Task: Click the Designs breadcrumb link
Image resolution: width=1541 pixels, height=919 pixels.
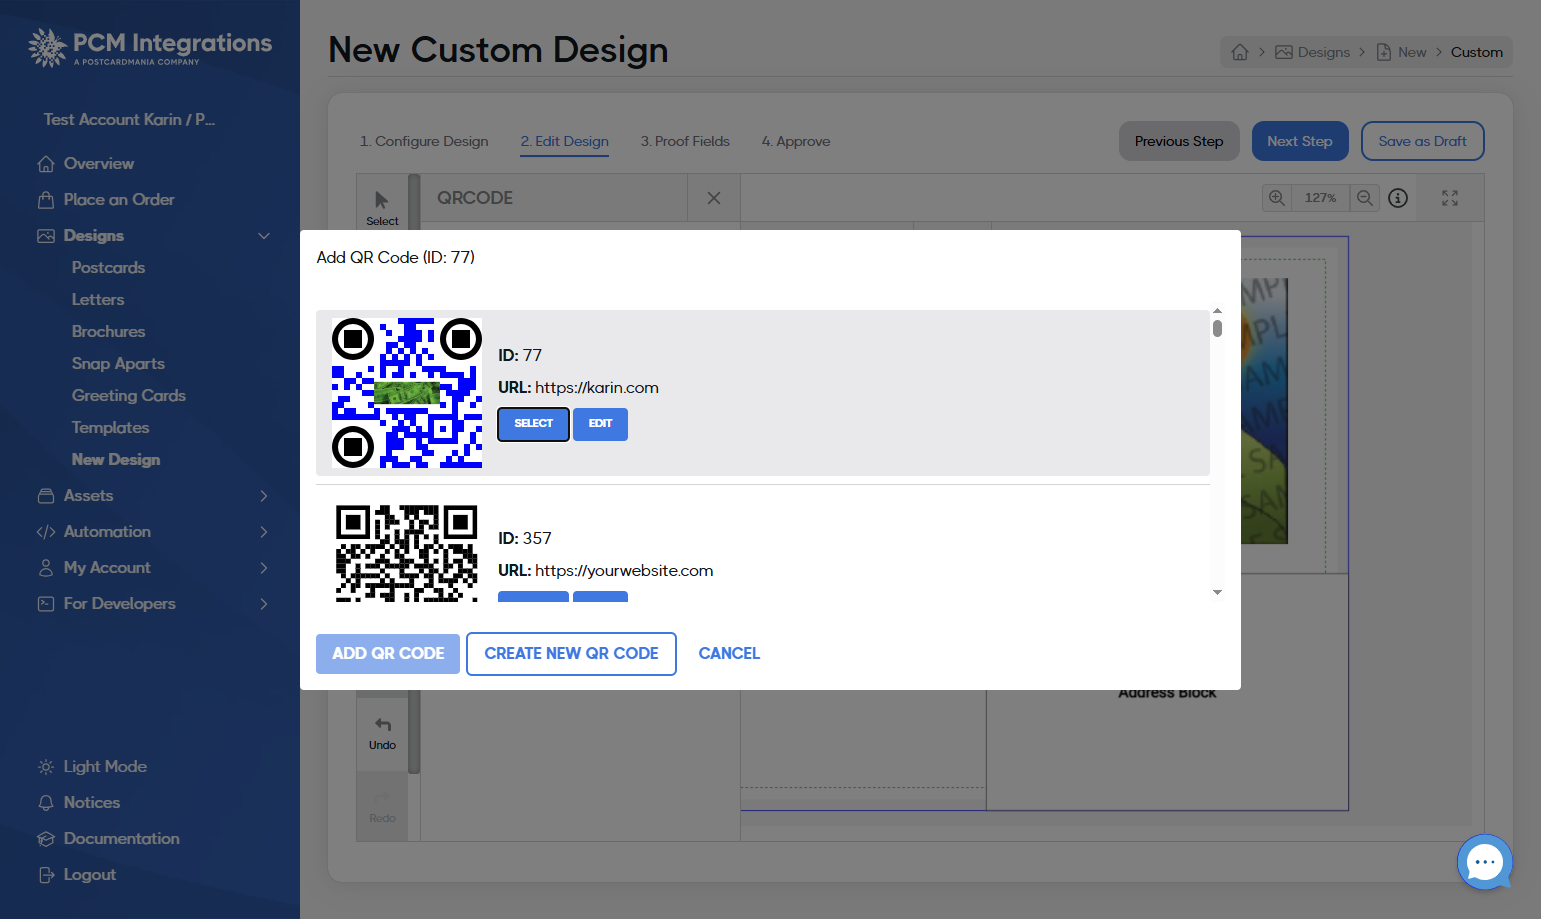Action: (1313, 52)
